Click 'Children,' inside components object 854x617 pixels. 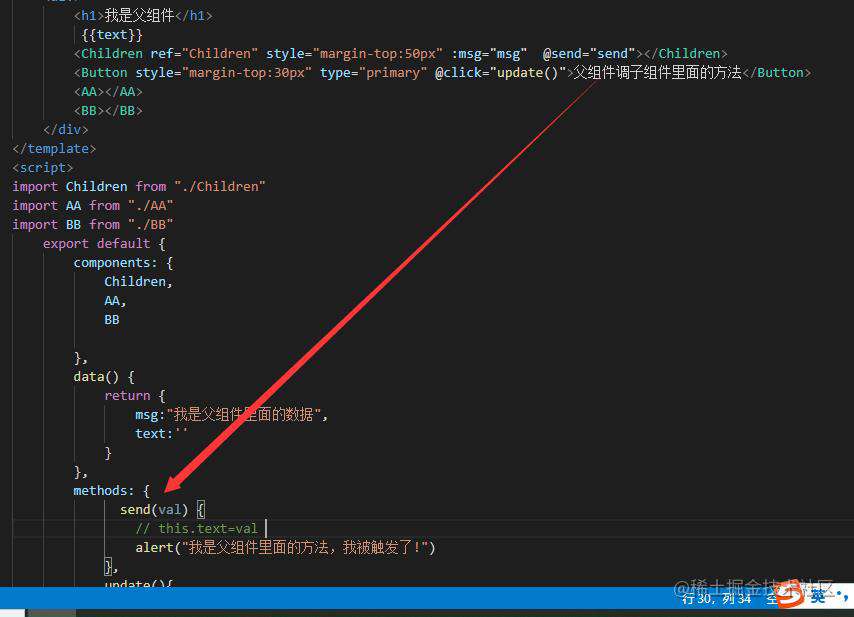pos(138,282)
